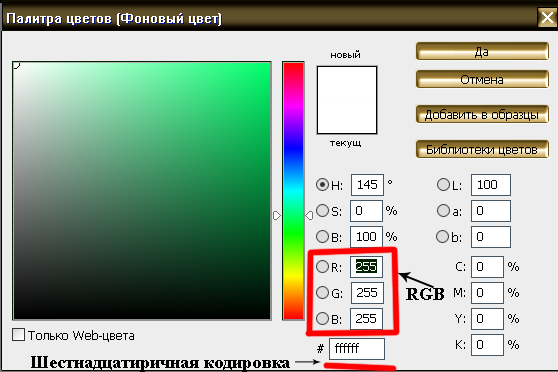Select the S saturation radio button
Image resolution: width=558 pixels, height=372 pixels.
pos(322,210)
